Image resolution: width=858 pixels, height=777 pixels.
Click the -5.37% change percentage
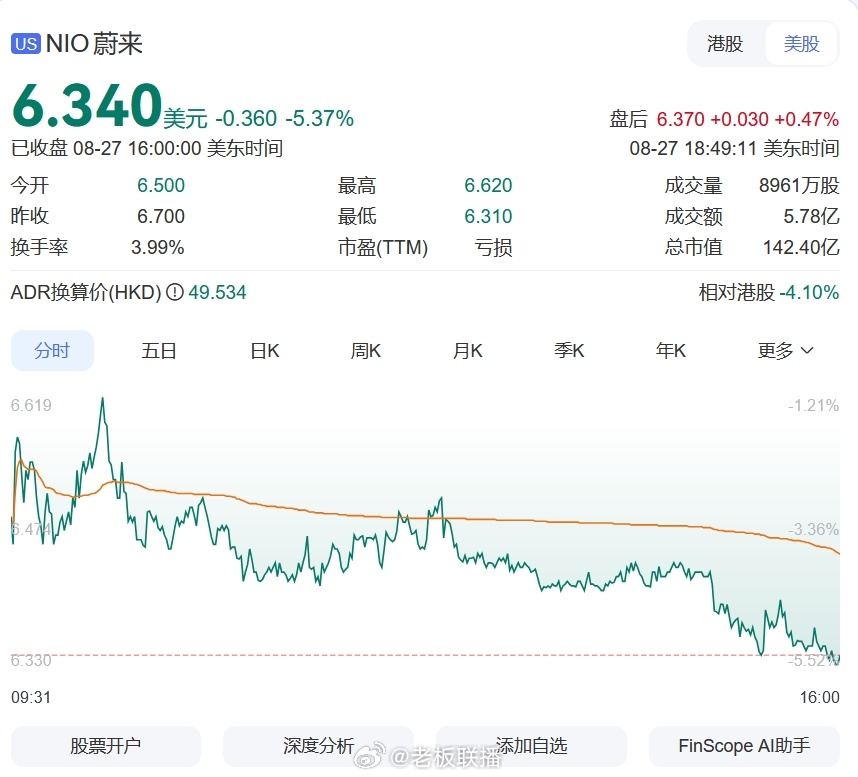pos(320,119)
